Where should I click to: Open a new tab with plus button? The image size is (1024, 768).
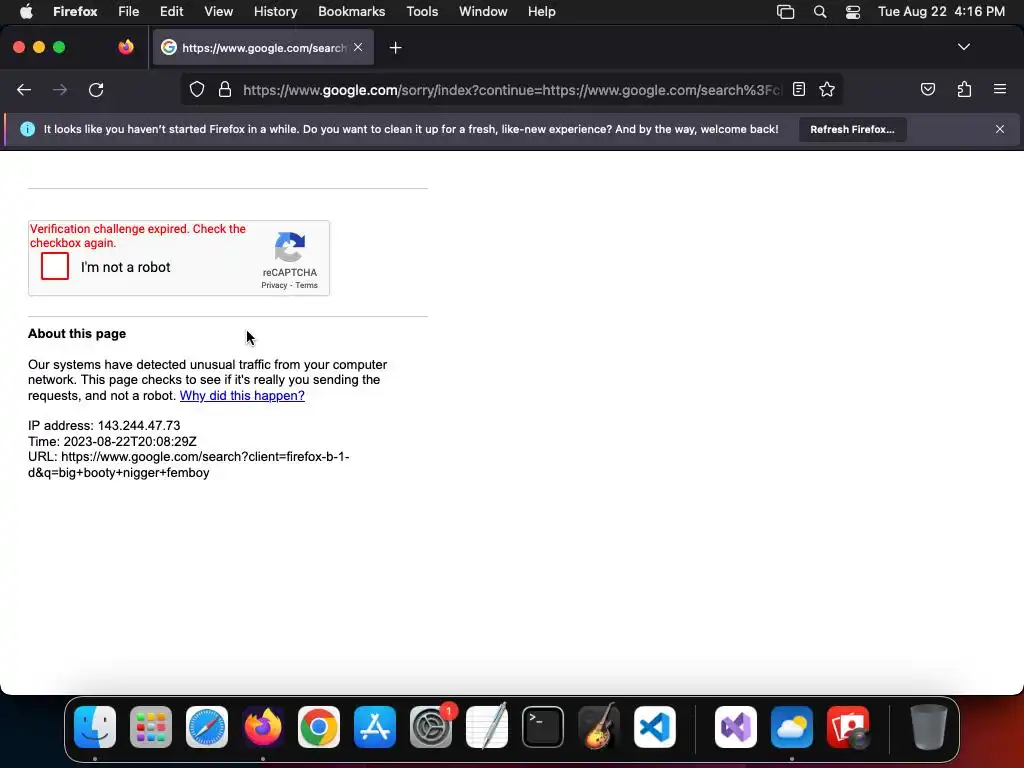coord(395,48)
